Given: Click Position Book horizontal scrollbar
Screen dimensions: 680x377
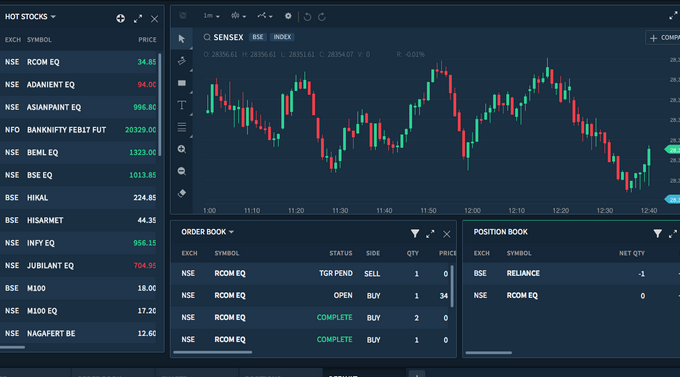Looking at the screenshot, I should pos(488,353).
